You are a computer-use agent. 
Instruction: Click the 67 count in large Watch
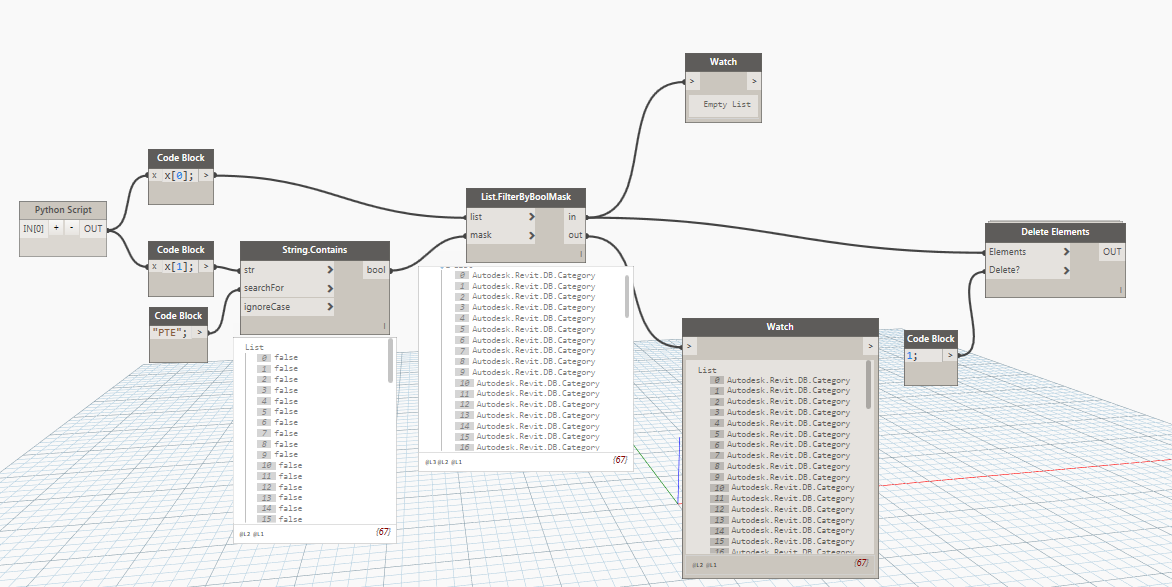(x=861, y=562)
